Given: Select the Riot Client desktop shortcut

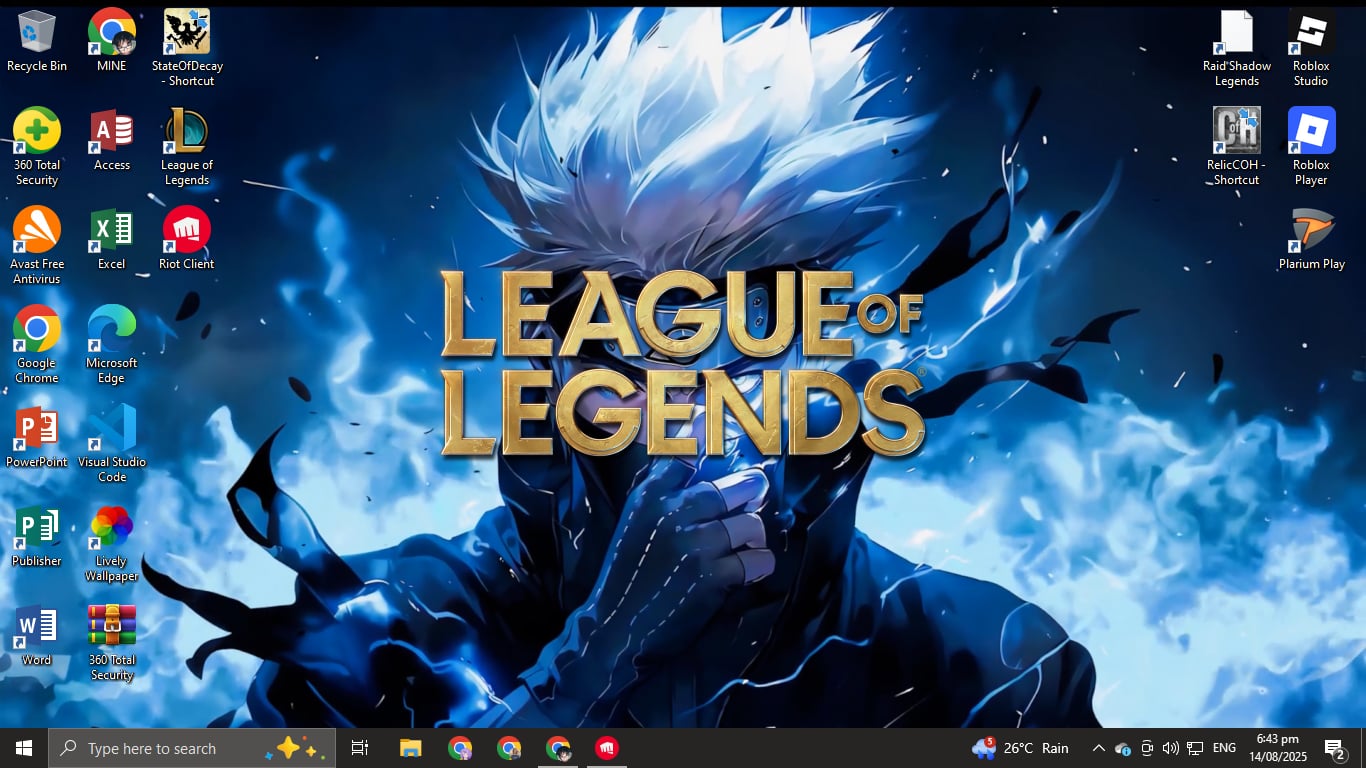Looking at the screenshot, I should click(187, 239).
